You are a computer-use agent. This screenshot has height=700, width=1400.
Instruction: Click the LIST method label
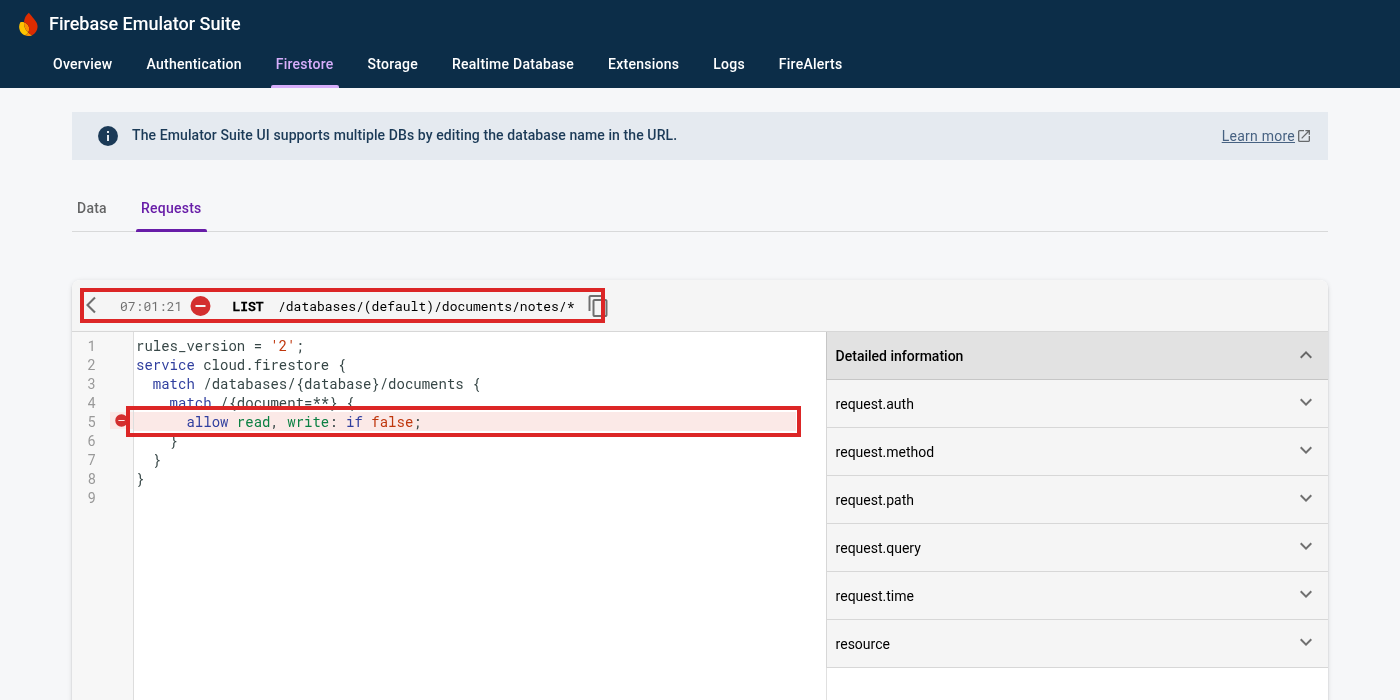[248, 307]
